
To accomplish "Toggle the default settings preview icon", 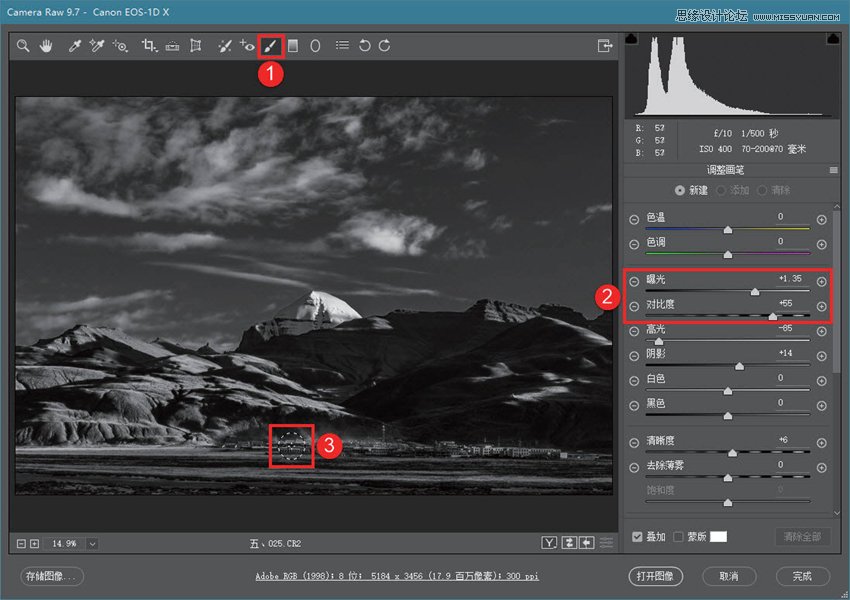I will [x=607, y=543].
